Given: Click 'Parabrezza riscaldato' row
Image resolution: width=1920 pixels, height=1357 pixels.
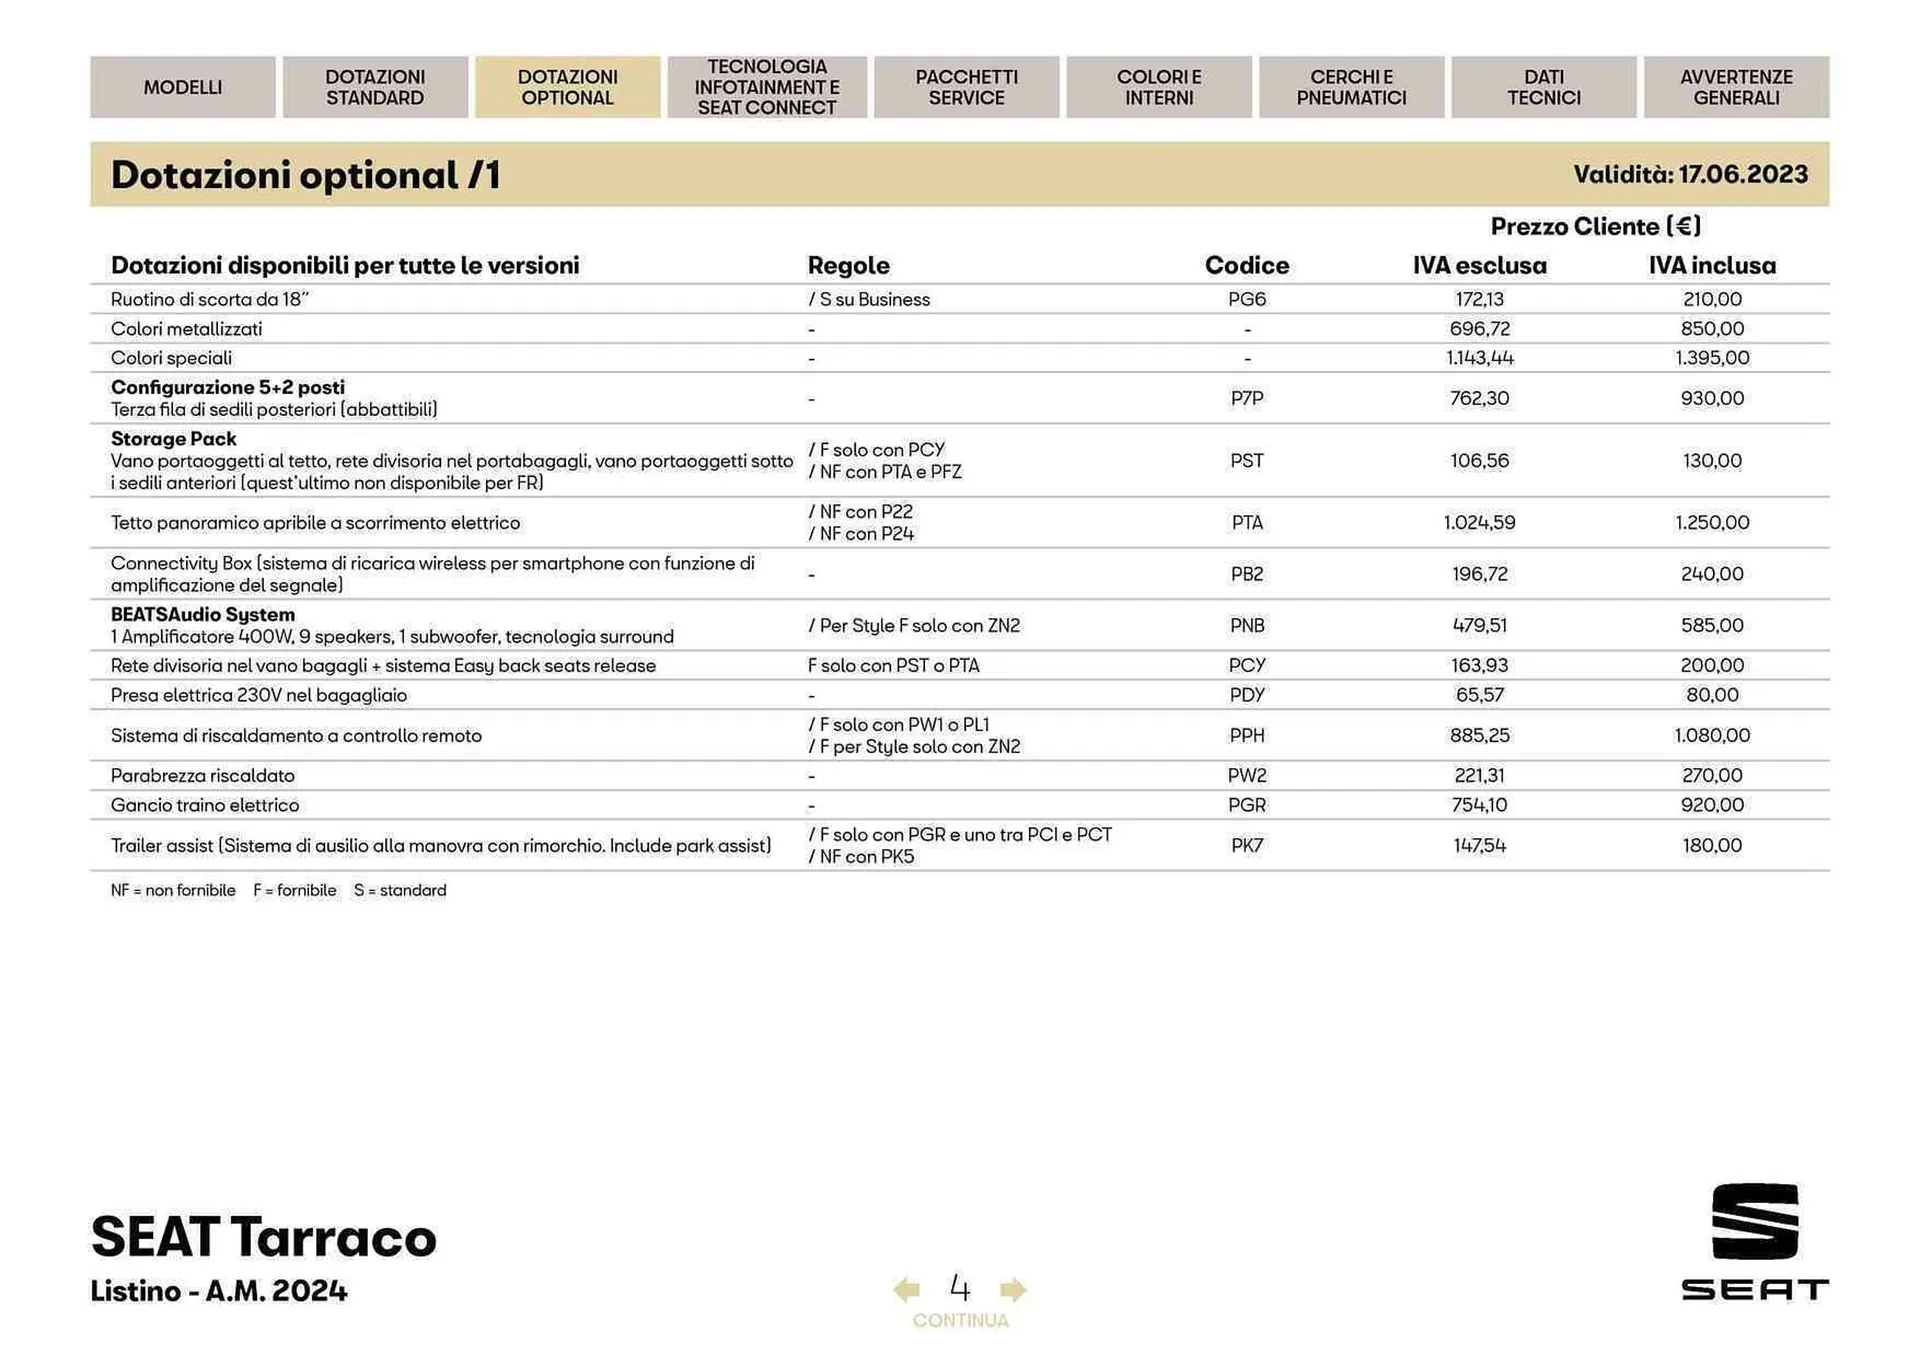Looking at the screenshot, I should 960,775.
